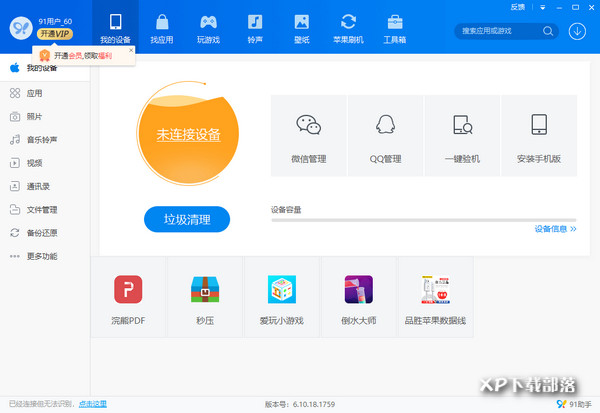Click the 反馈 feedback link

pyautogui.click(x=518, y=7)
